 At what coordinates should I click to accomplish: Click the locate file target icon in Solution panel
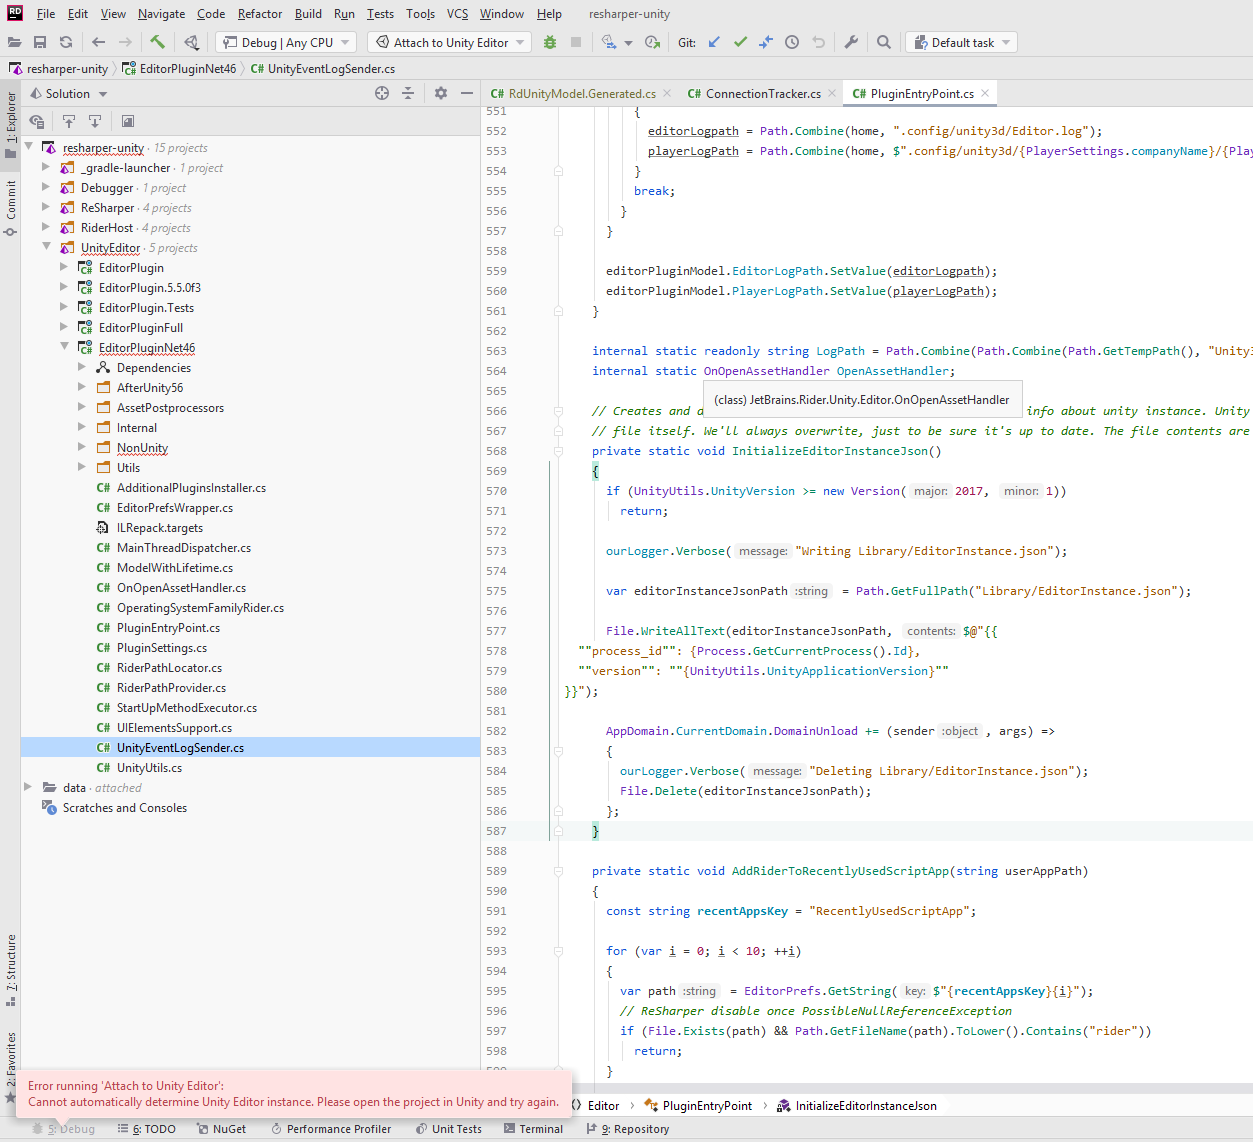pos(382,93)
